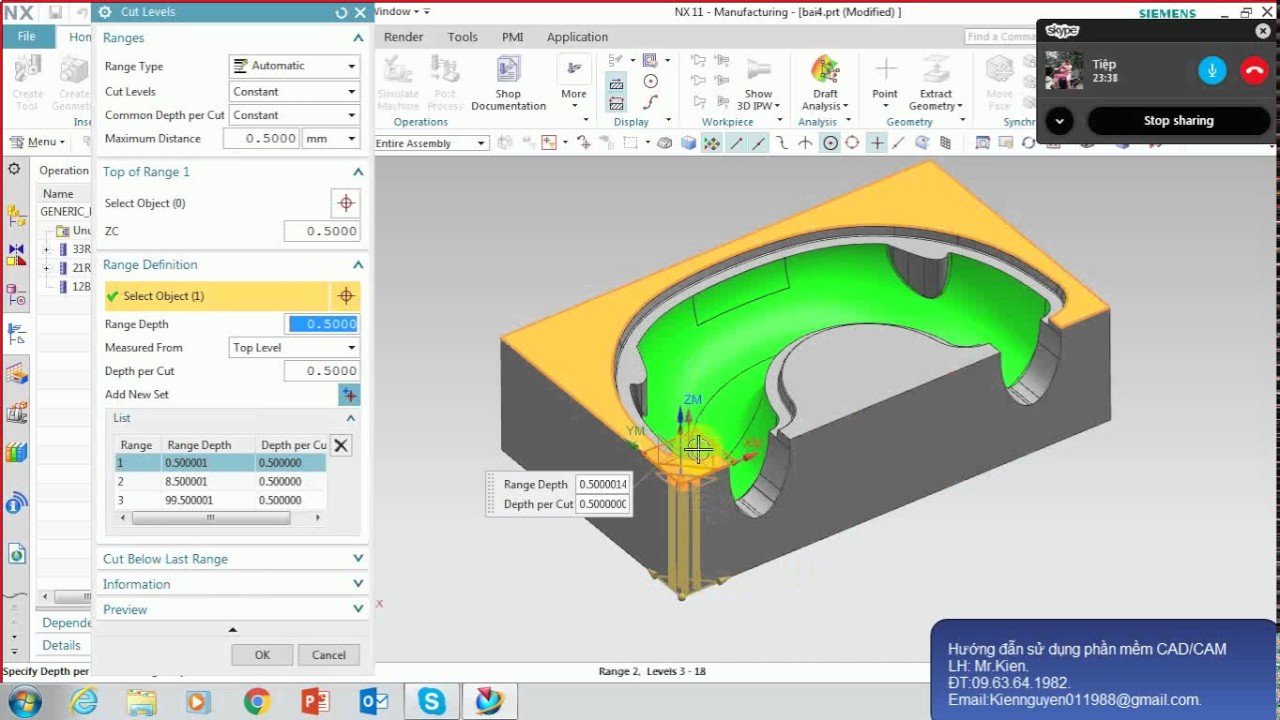Open Shop Documentation tool
The height and width of the screenshot is (720, 1280).
pos(508,84)
